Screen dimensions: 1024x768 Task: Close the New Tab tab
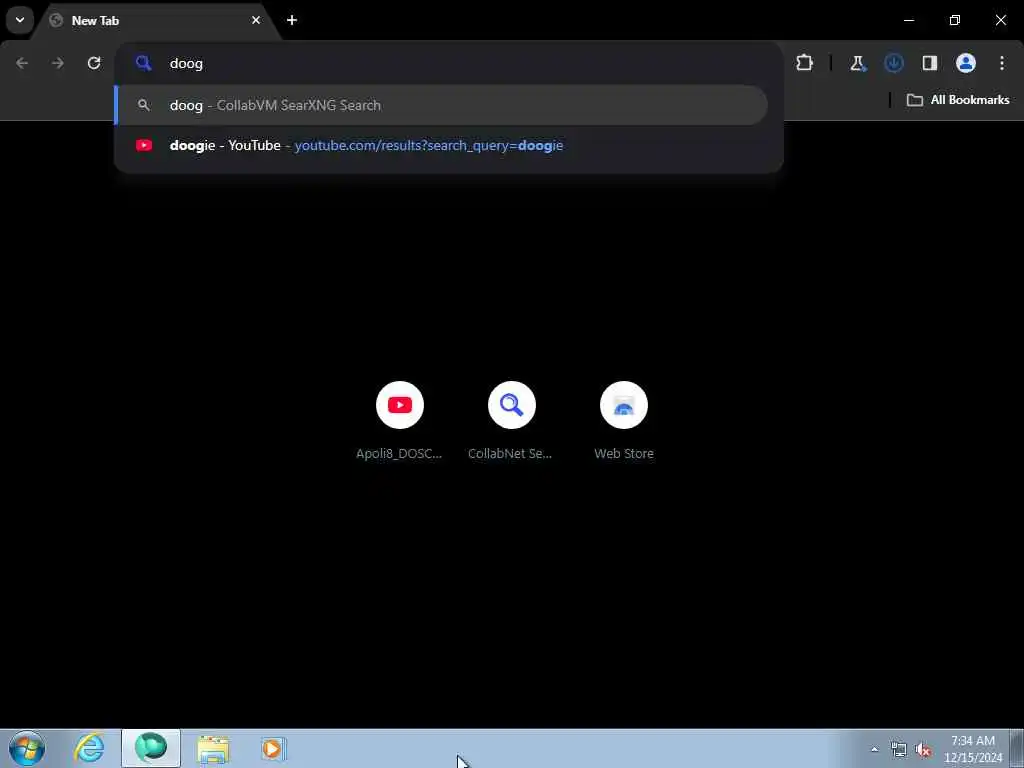coord(256,20)
